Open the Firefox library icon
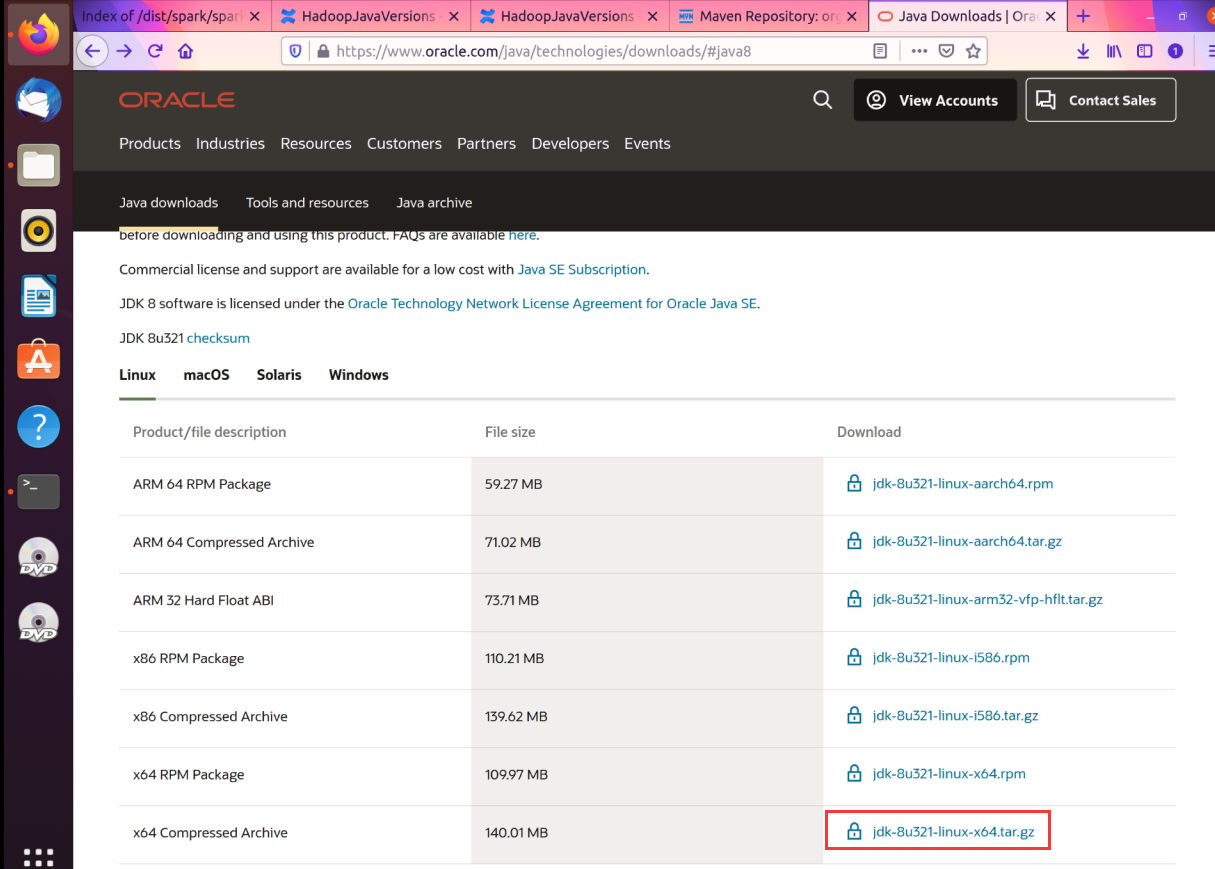Viewport: 1215px width, 869px height. (1114, 51)
